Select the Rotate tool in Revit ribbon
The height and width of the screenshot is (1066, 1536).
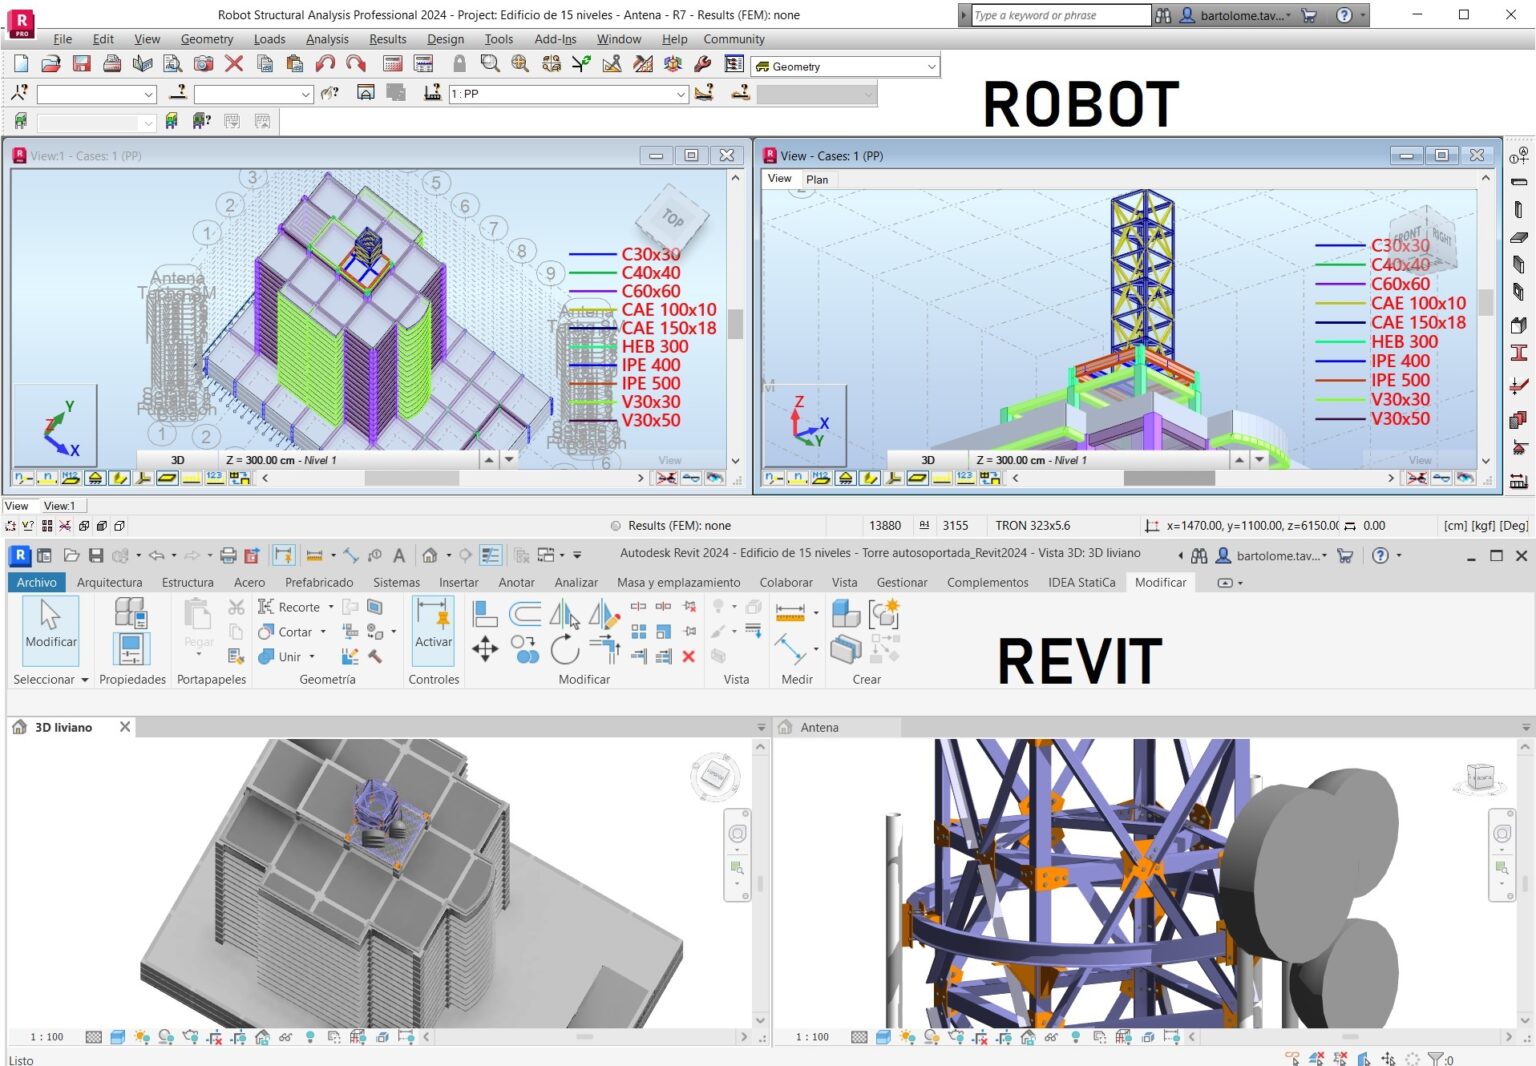click(563, 650)
